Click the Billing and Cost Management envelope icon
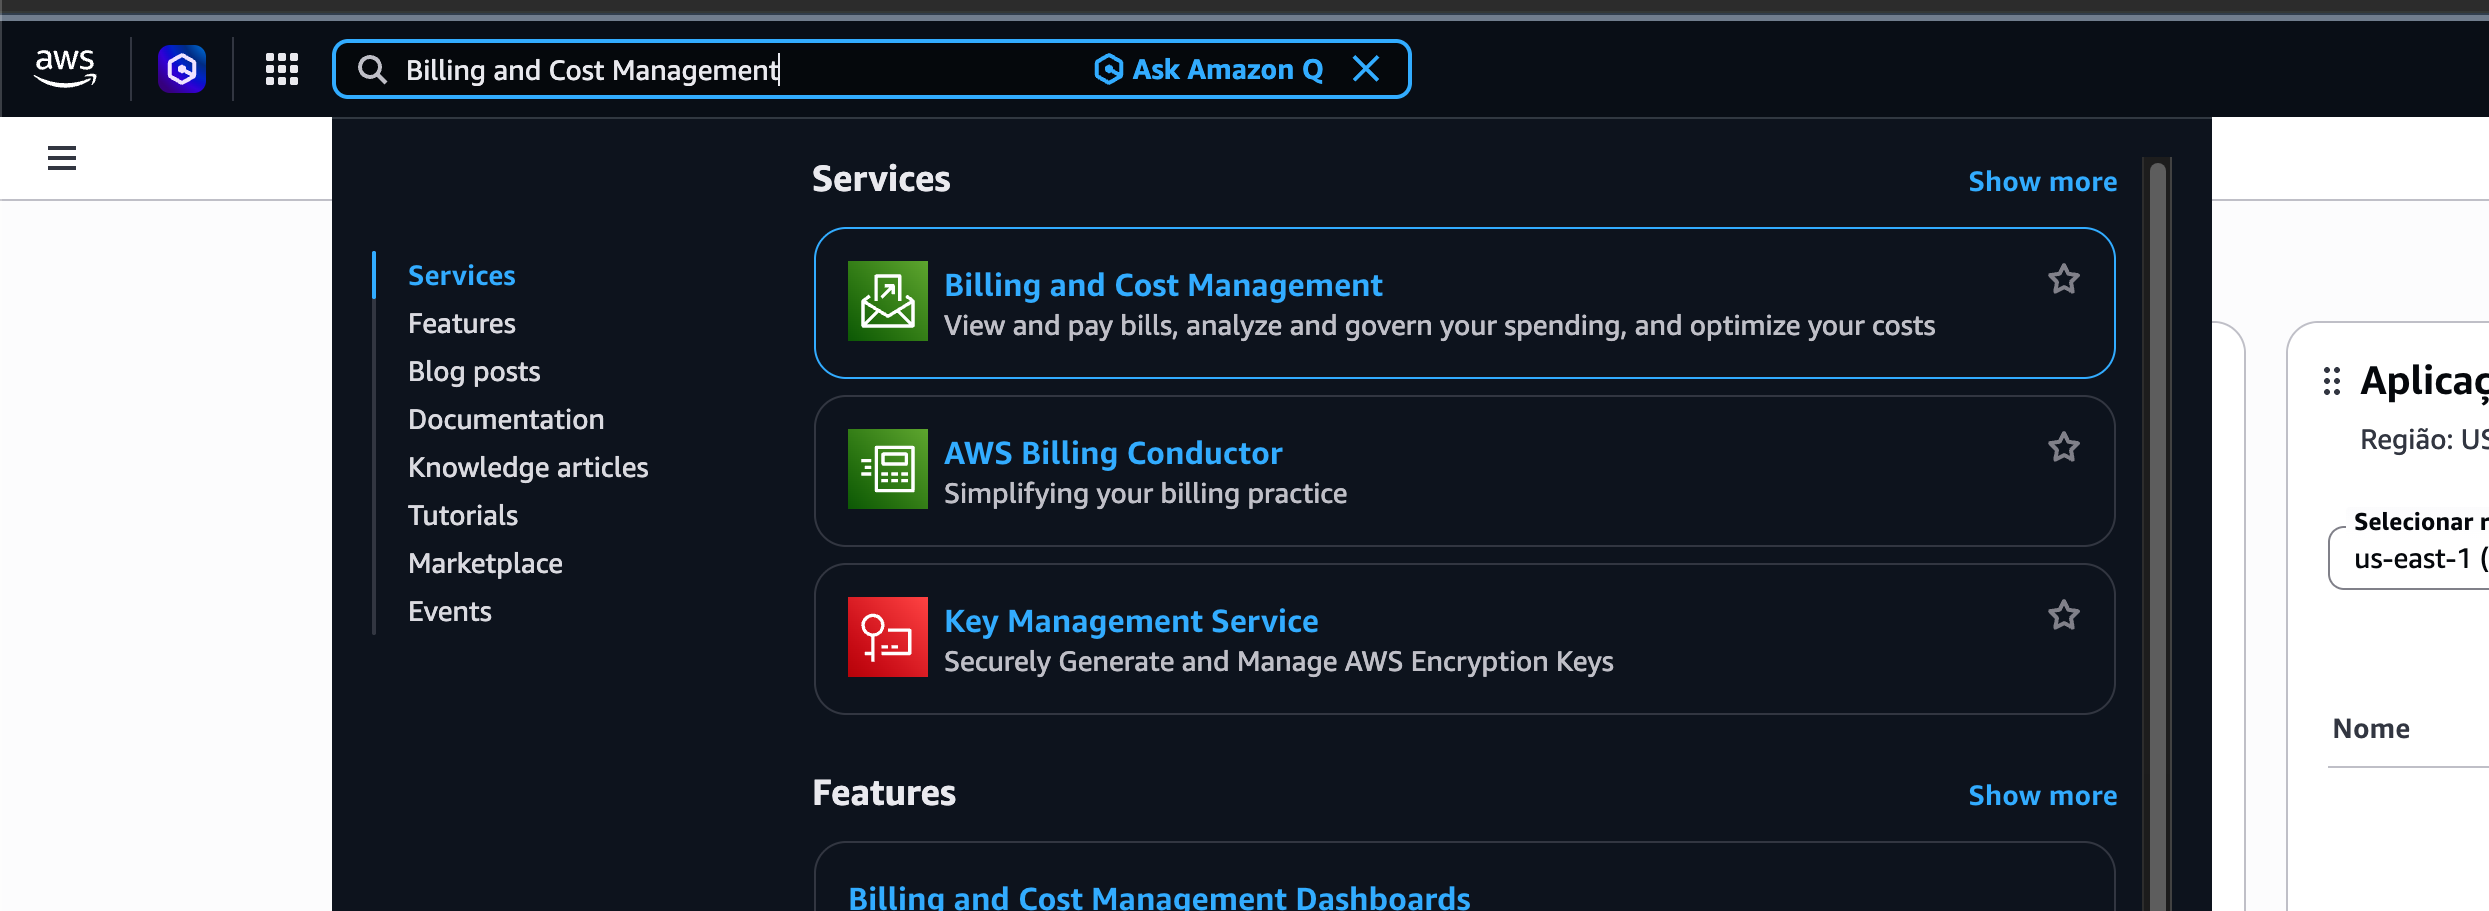Image resolution: width=2489 pixels, height=911 pixels. click(x=888, y=301)
